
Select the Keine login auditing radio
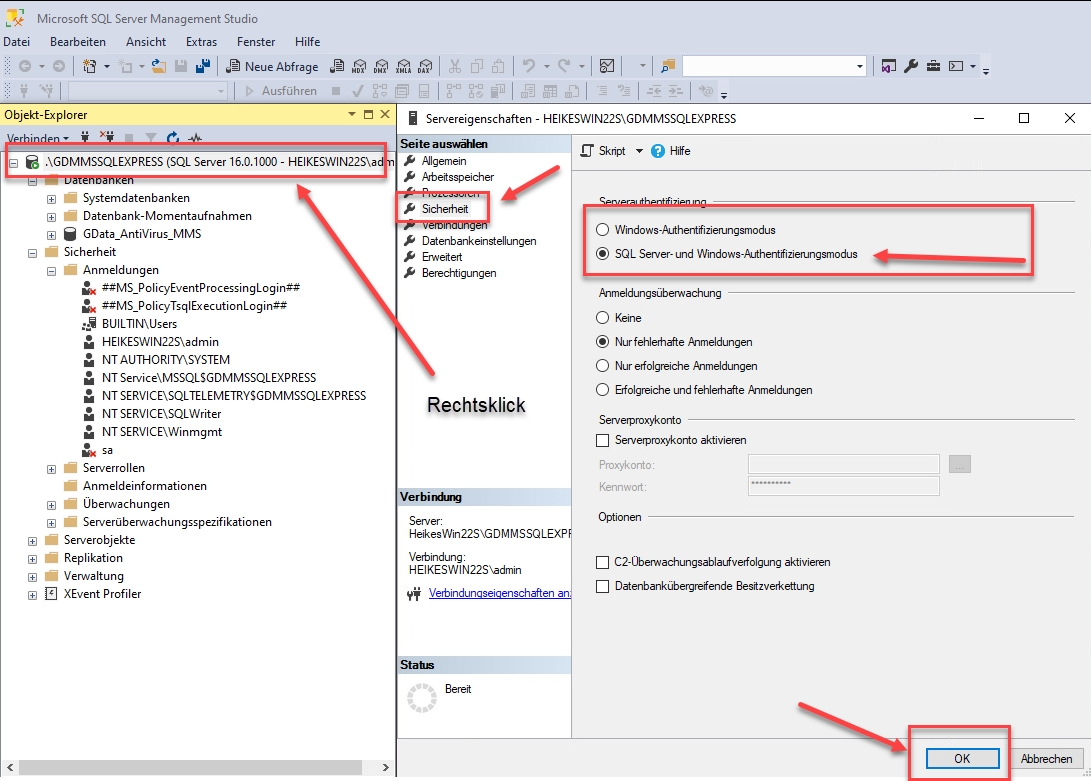603,317
